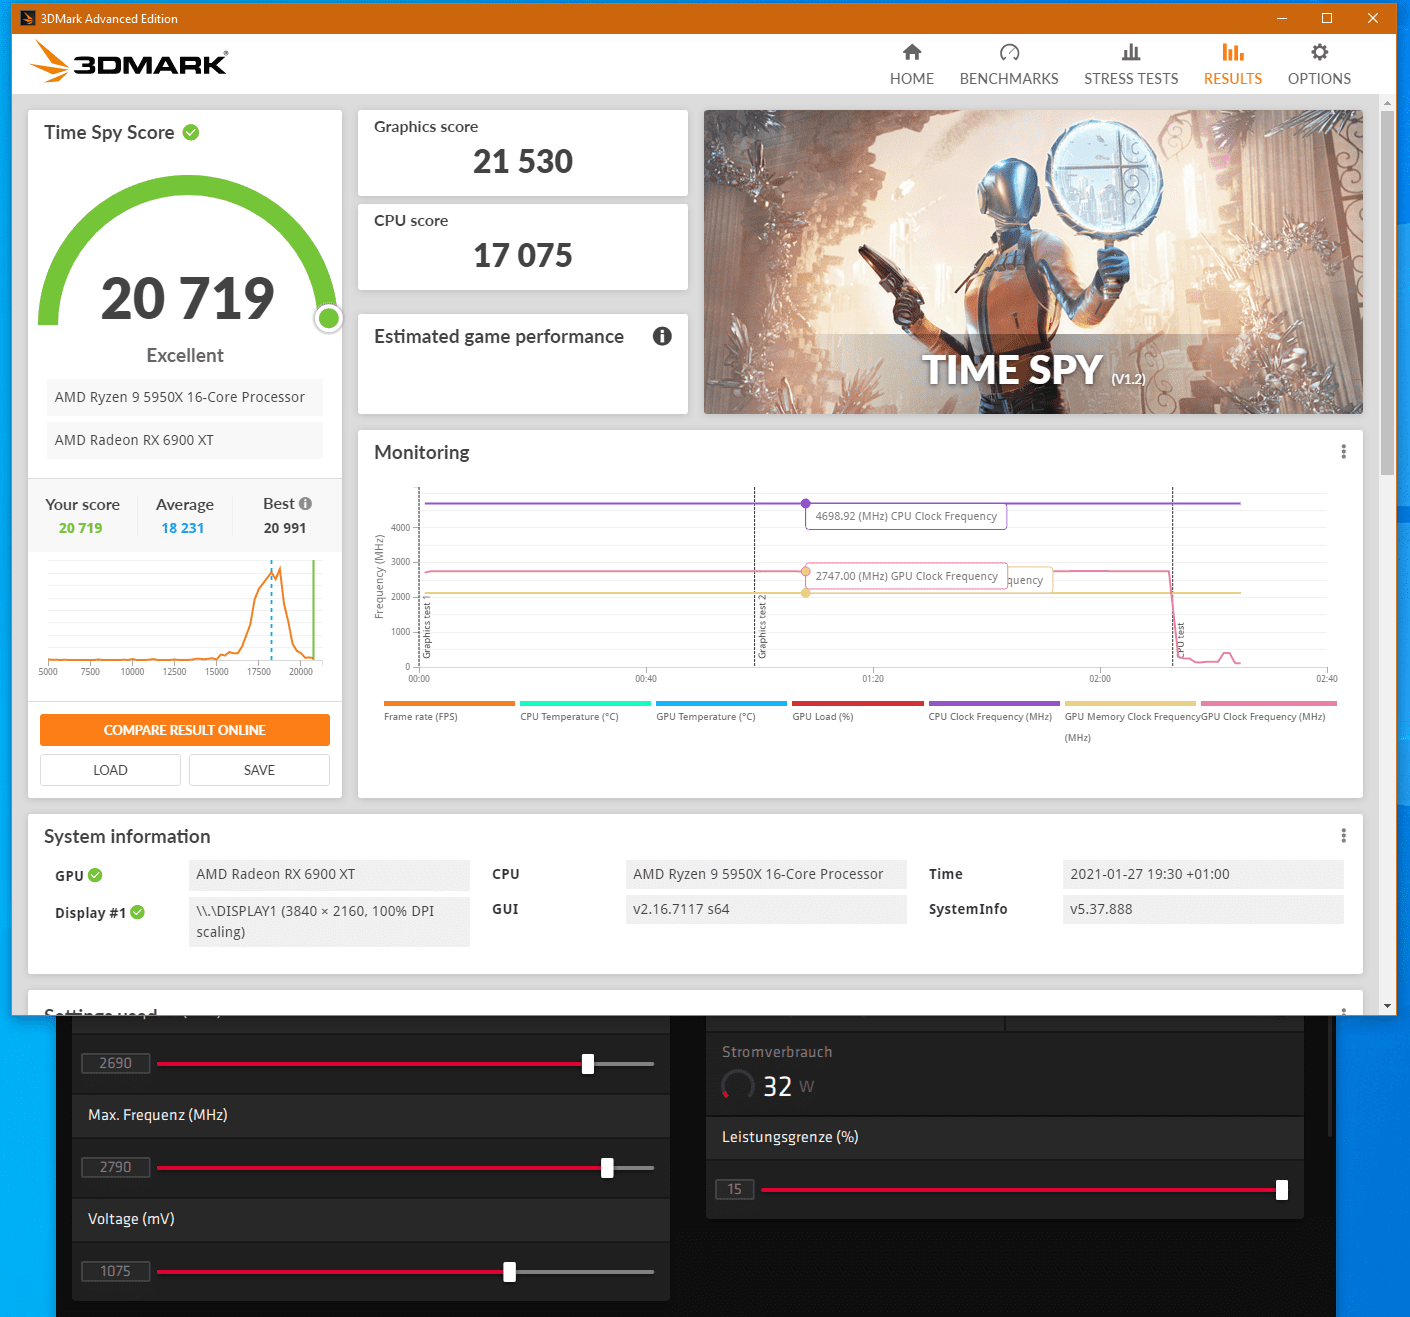This screenshot has height=1317, width=1410.
Task: Toggle GPU Temperature legend entry
Action: click(721, 711)
